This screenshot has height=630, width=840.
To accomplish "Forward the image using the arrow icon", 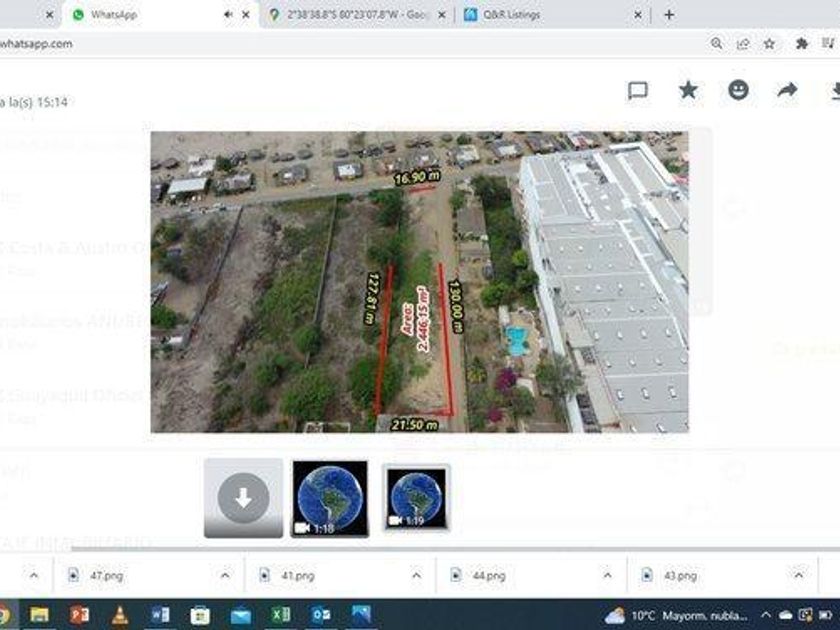I will point(788,90).
